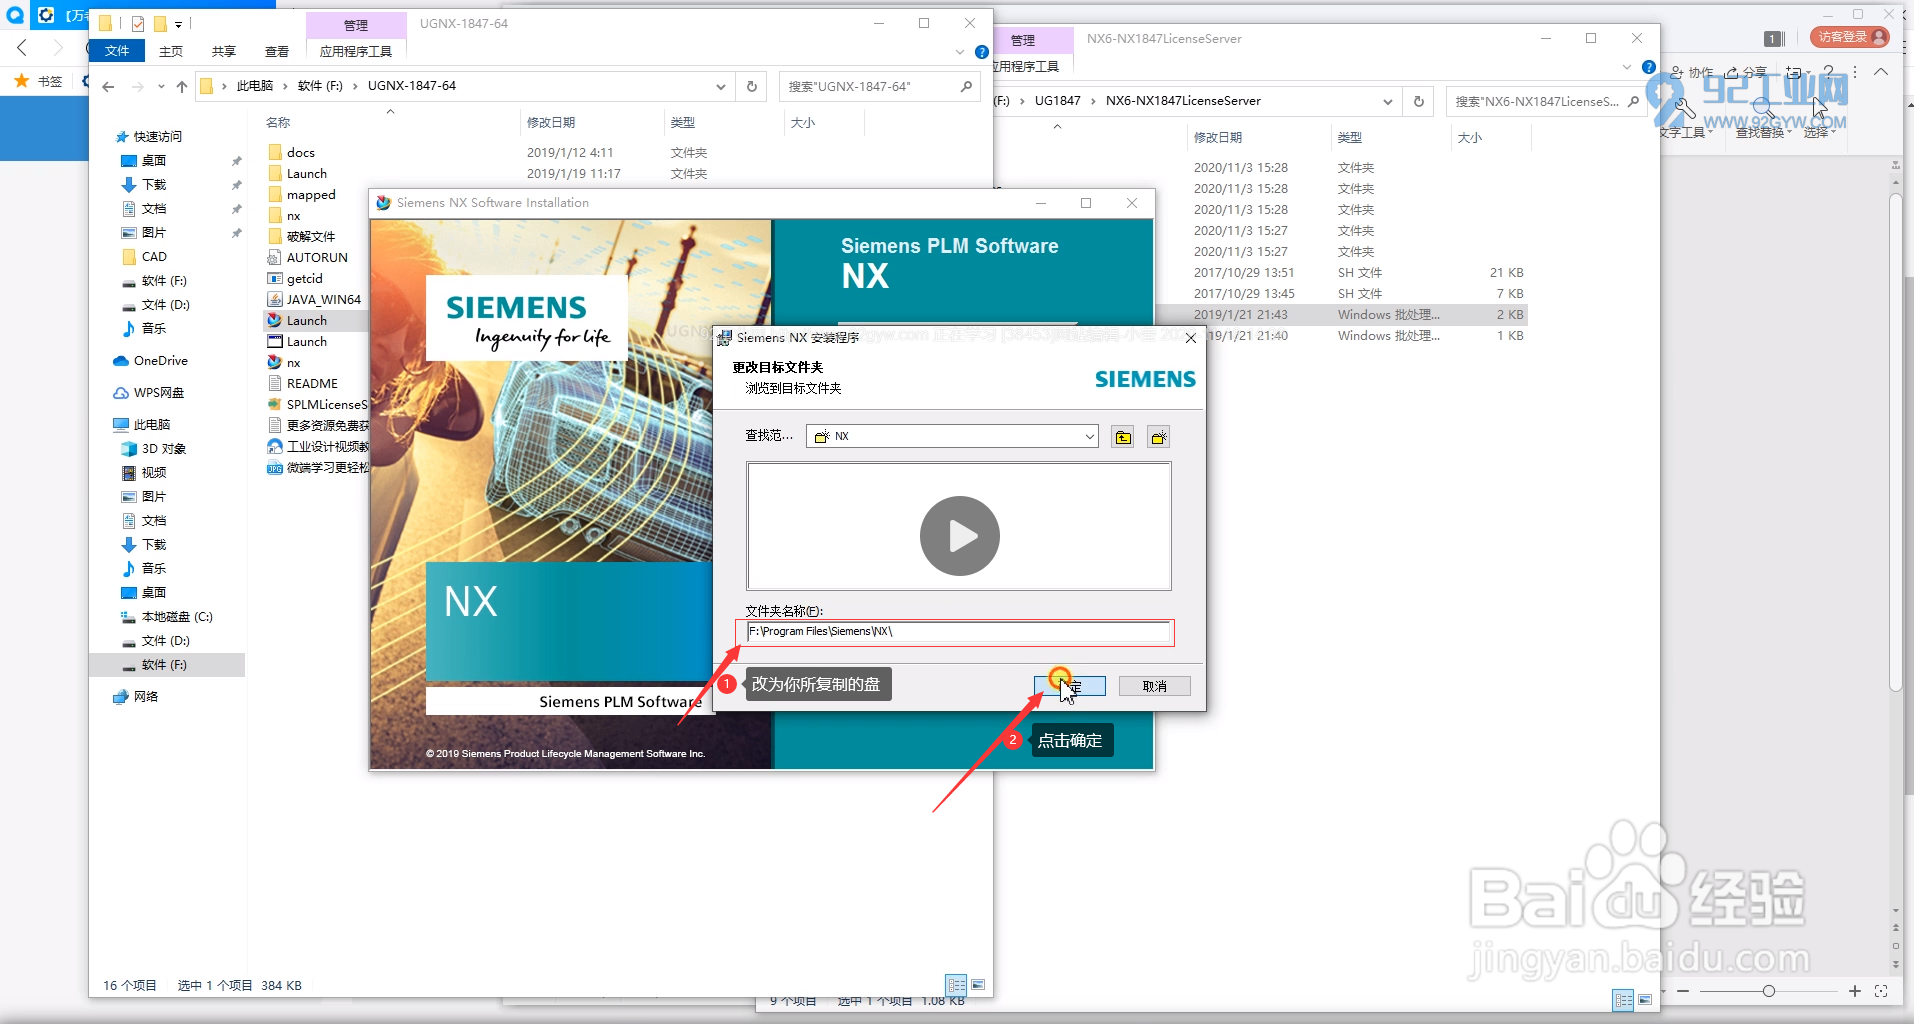Go back in UGNX-1847-64 explorer window
This screenshot has width=1914, height=1024.
click(x=108, y=87)
